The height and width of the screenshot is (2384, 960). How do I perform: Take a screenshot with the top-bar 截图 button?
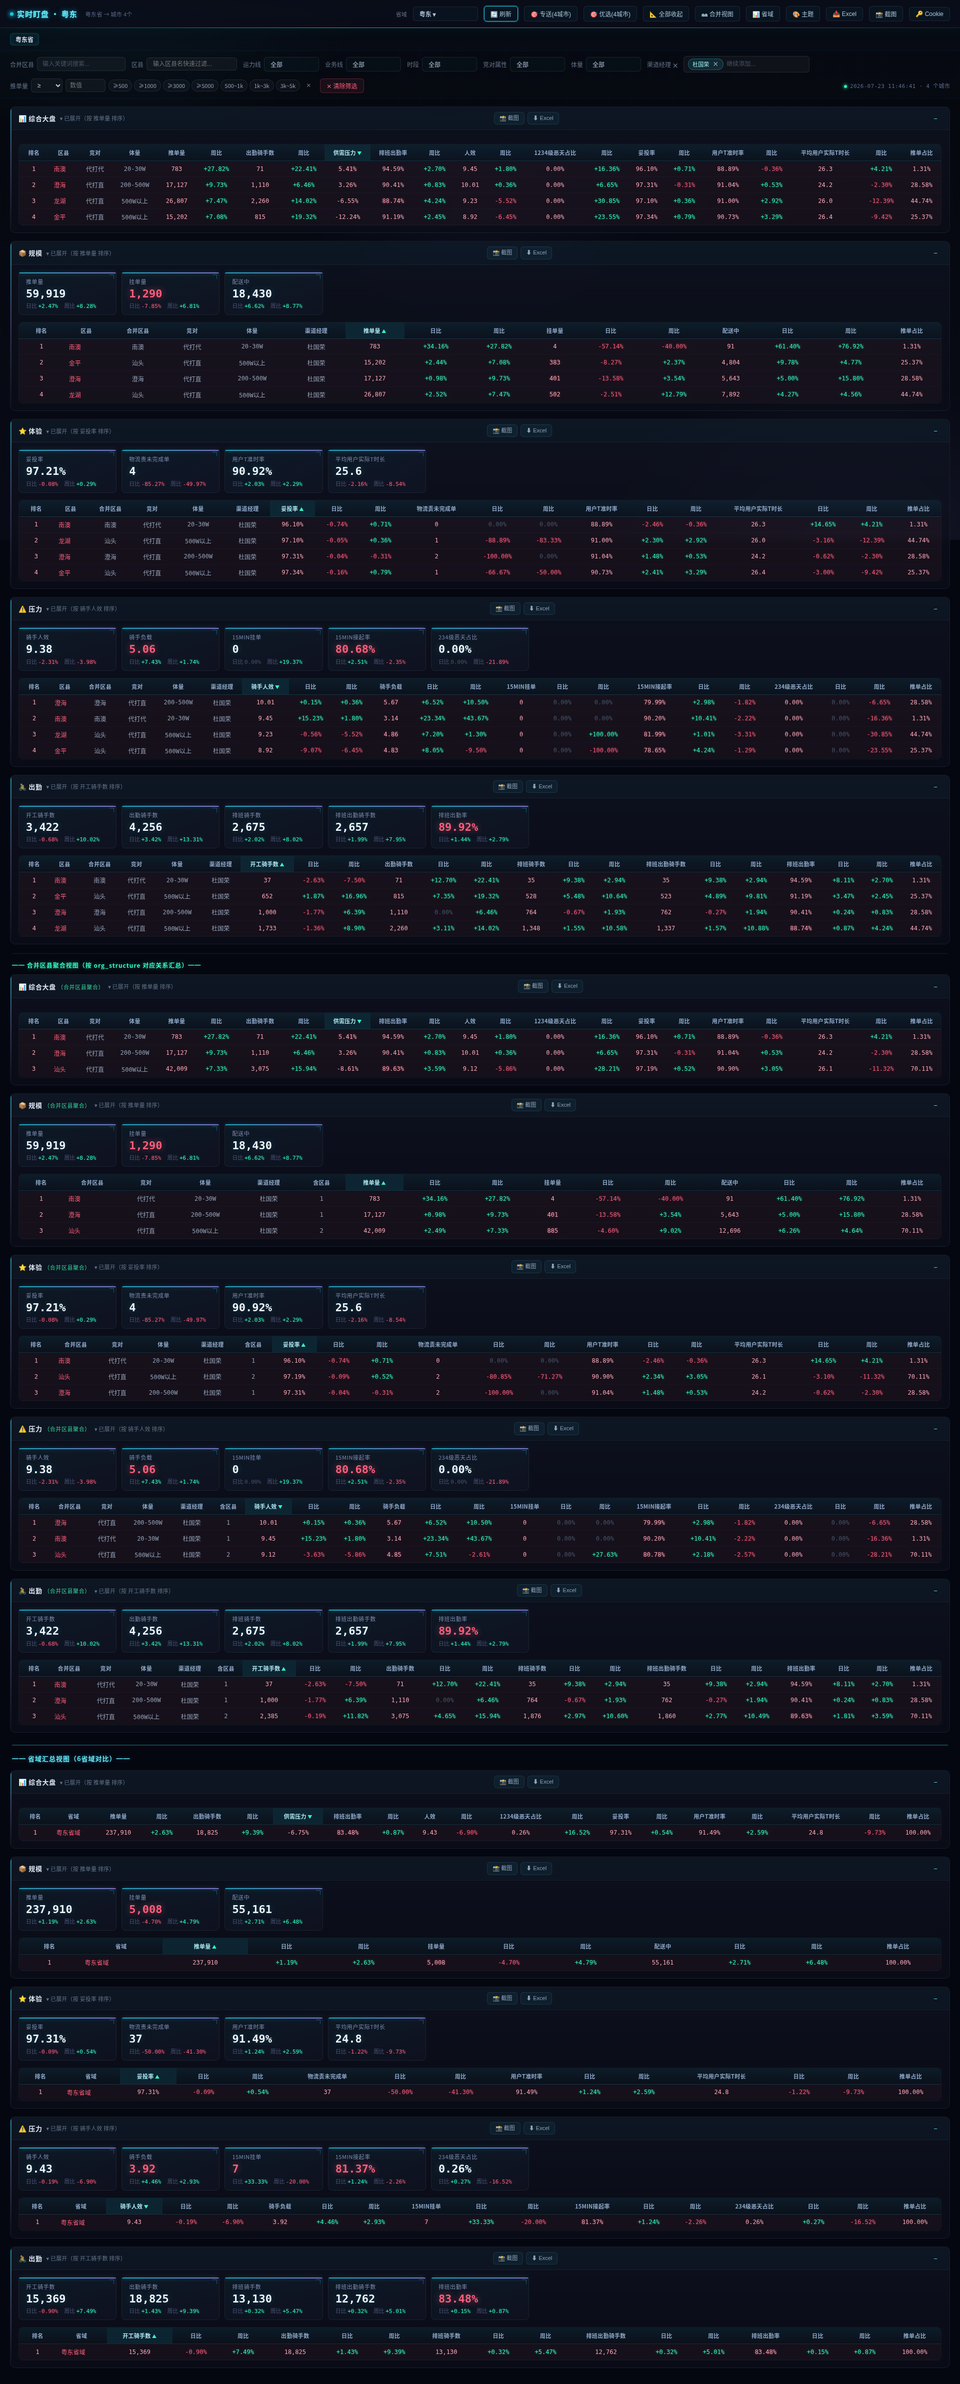tap(886, 14)
